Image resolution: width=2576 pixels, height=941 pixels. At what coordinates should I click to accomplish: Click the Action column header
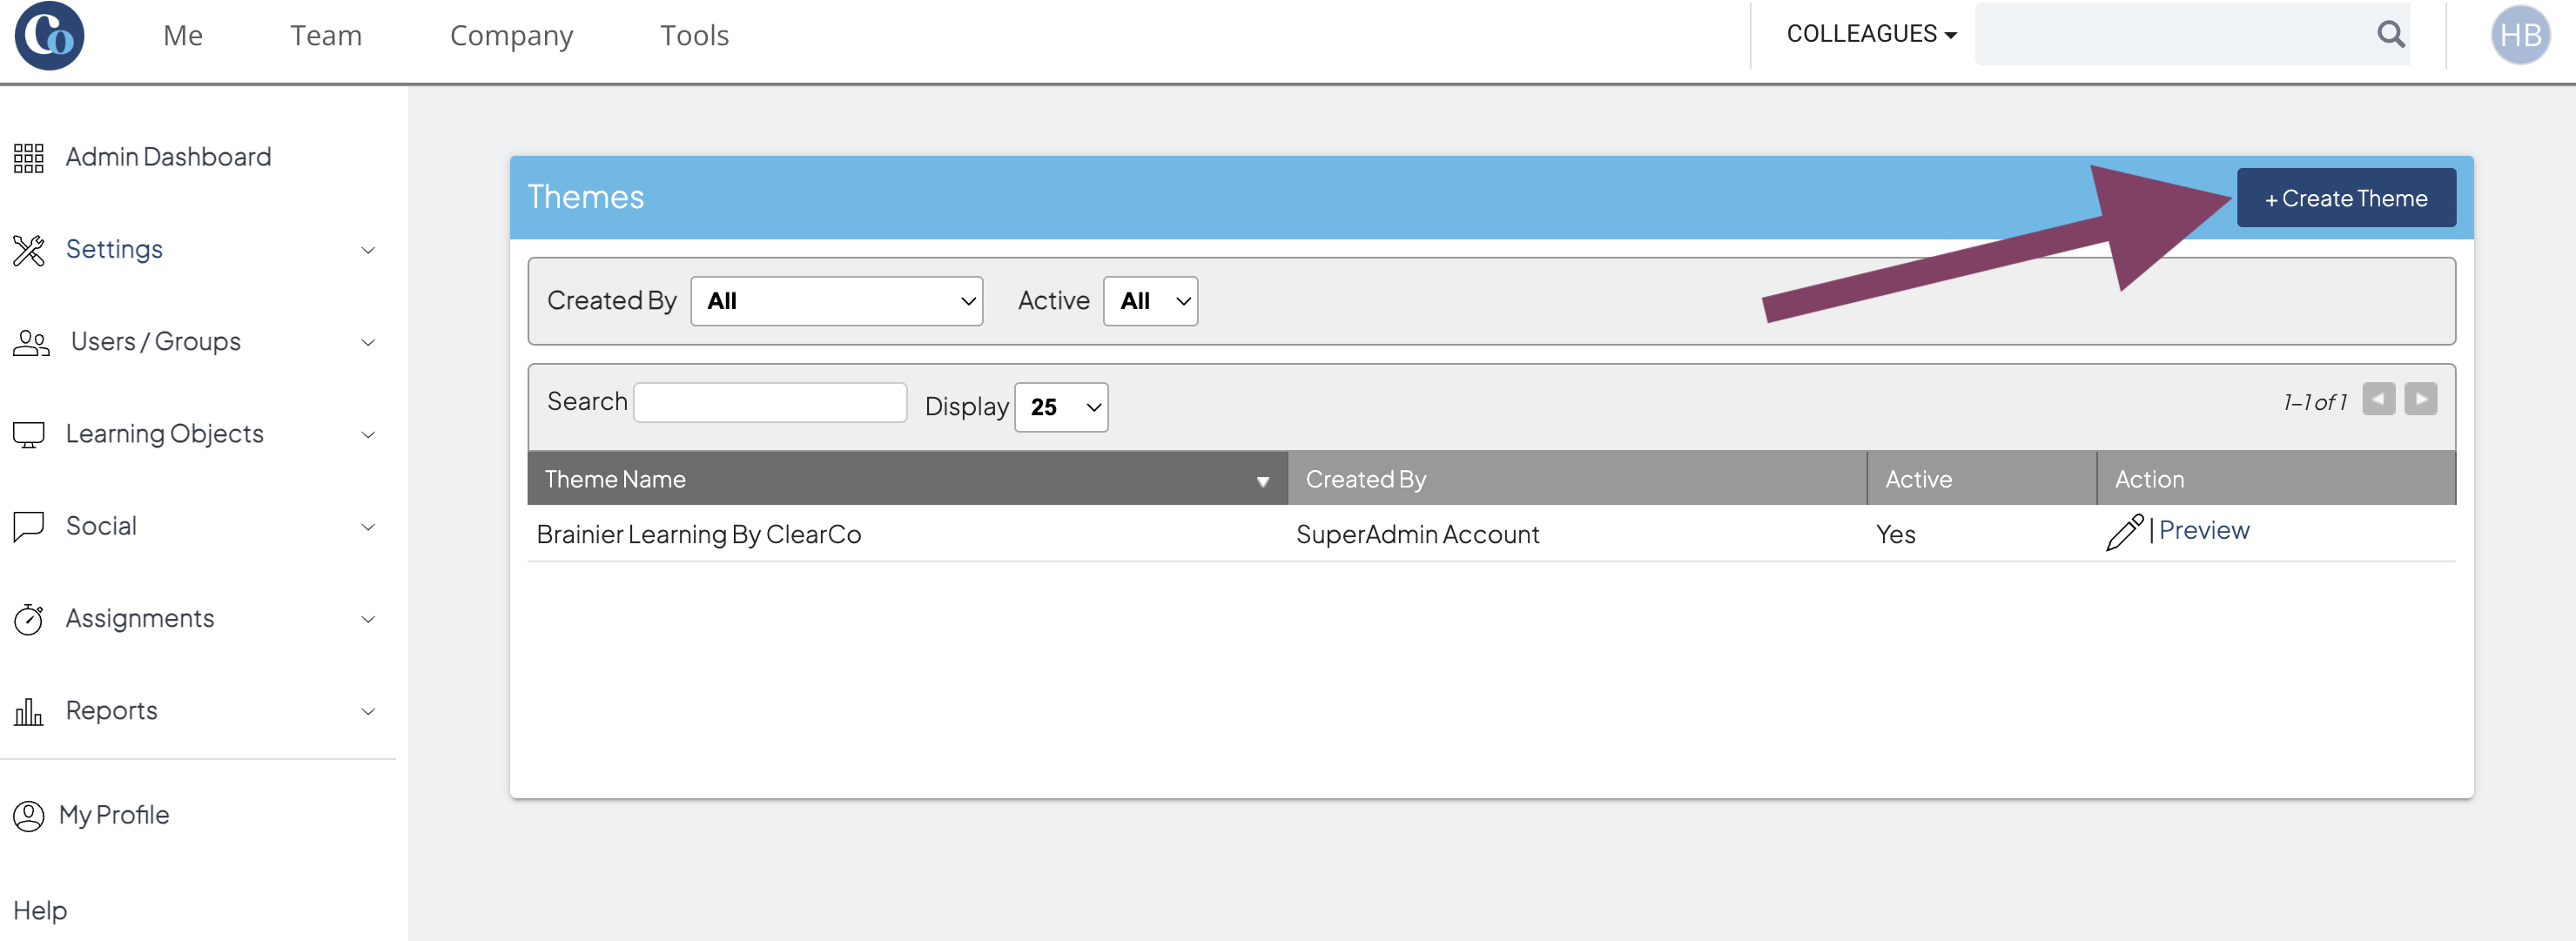tap(2276, 479)
